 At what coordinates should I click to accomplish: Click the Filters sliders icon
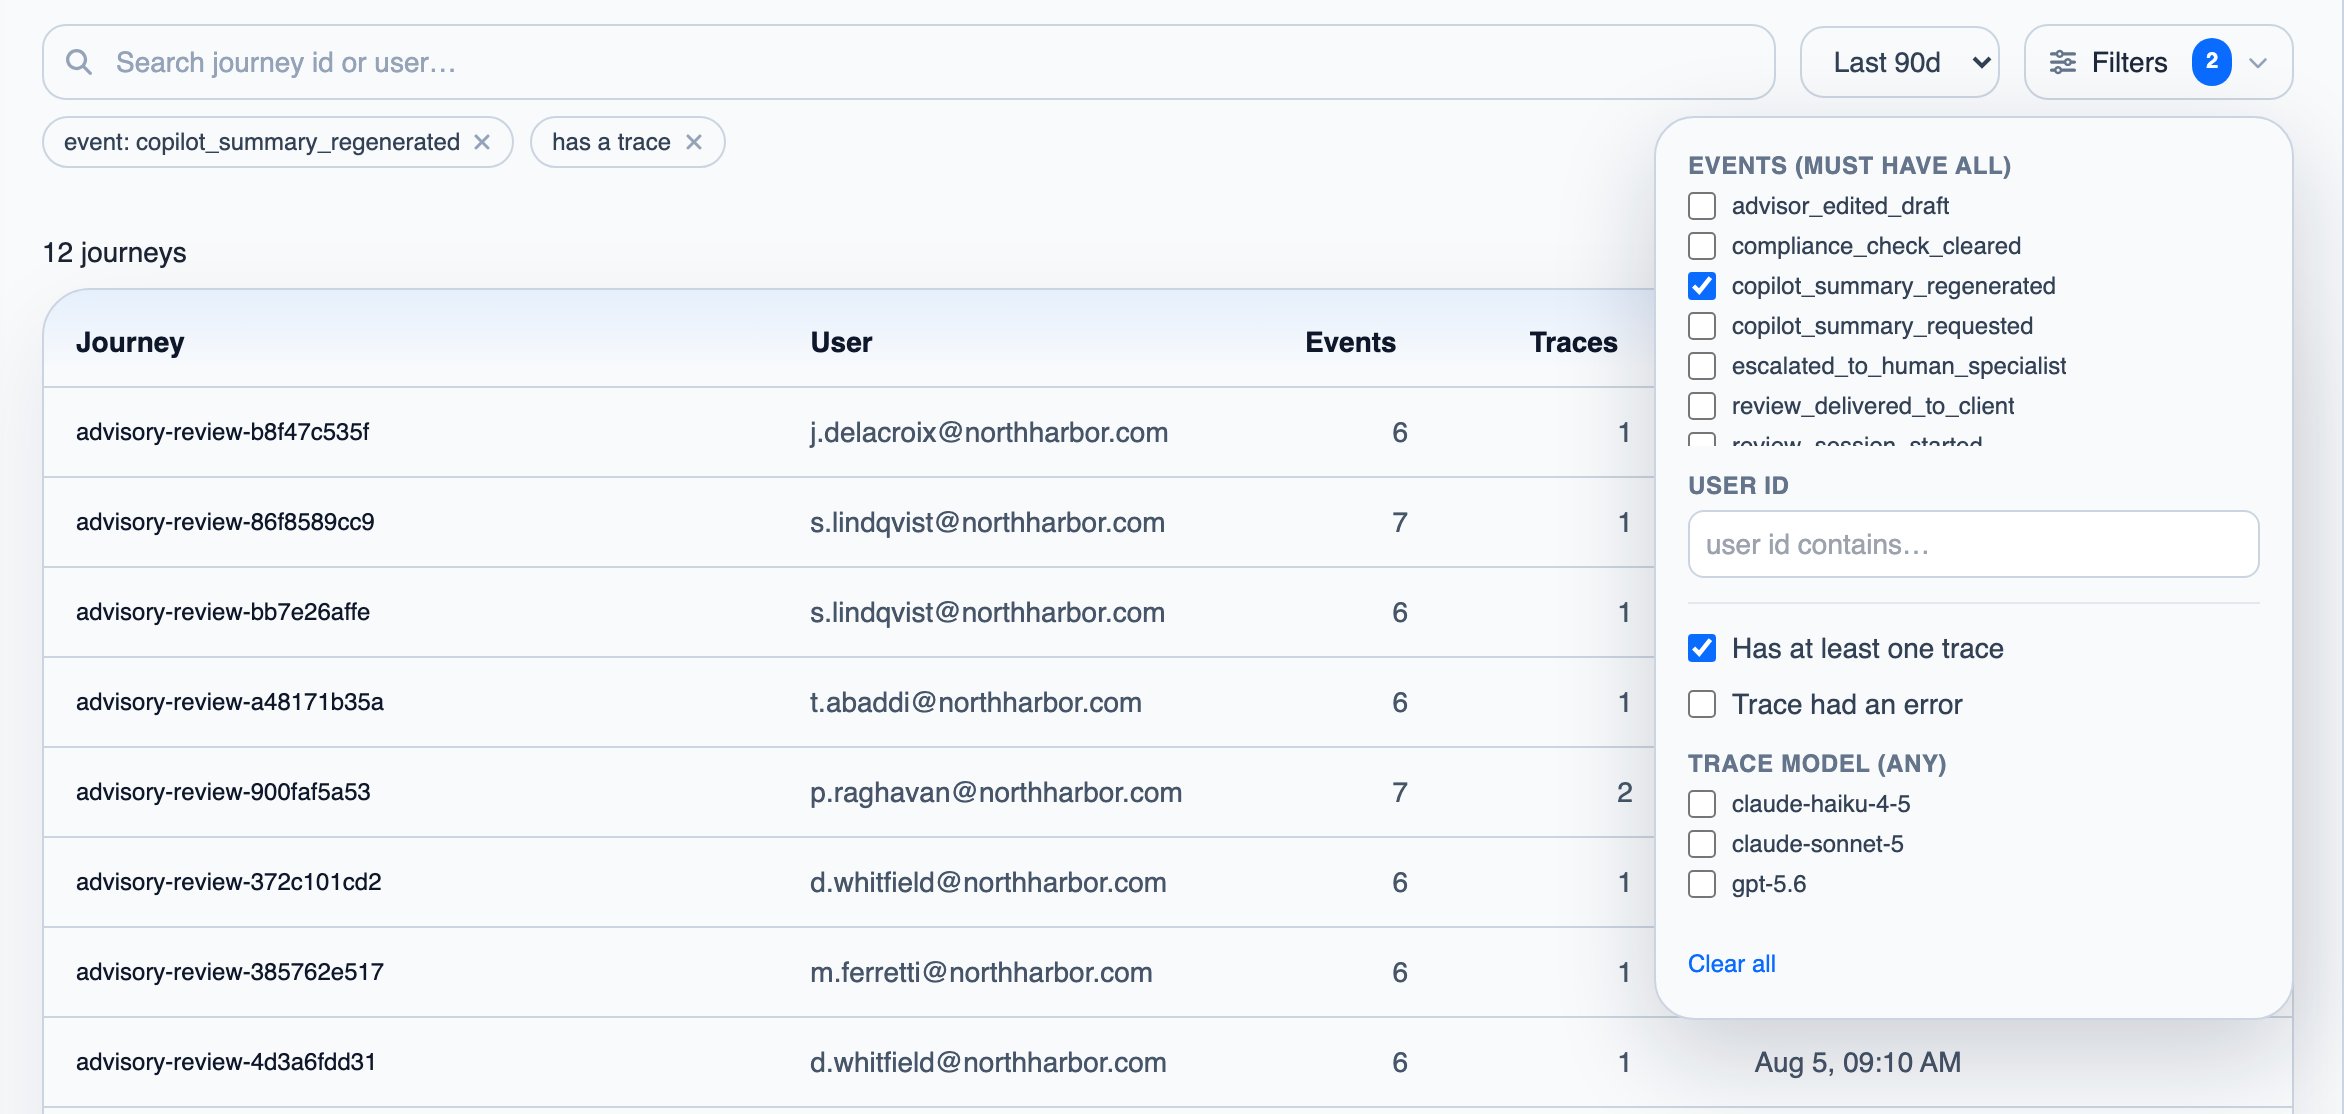coord(2062,62)
